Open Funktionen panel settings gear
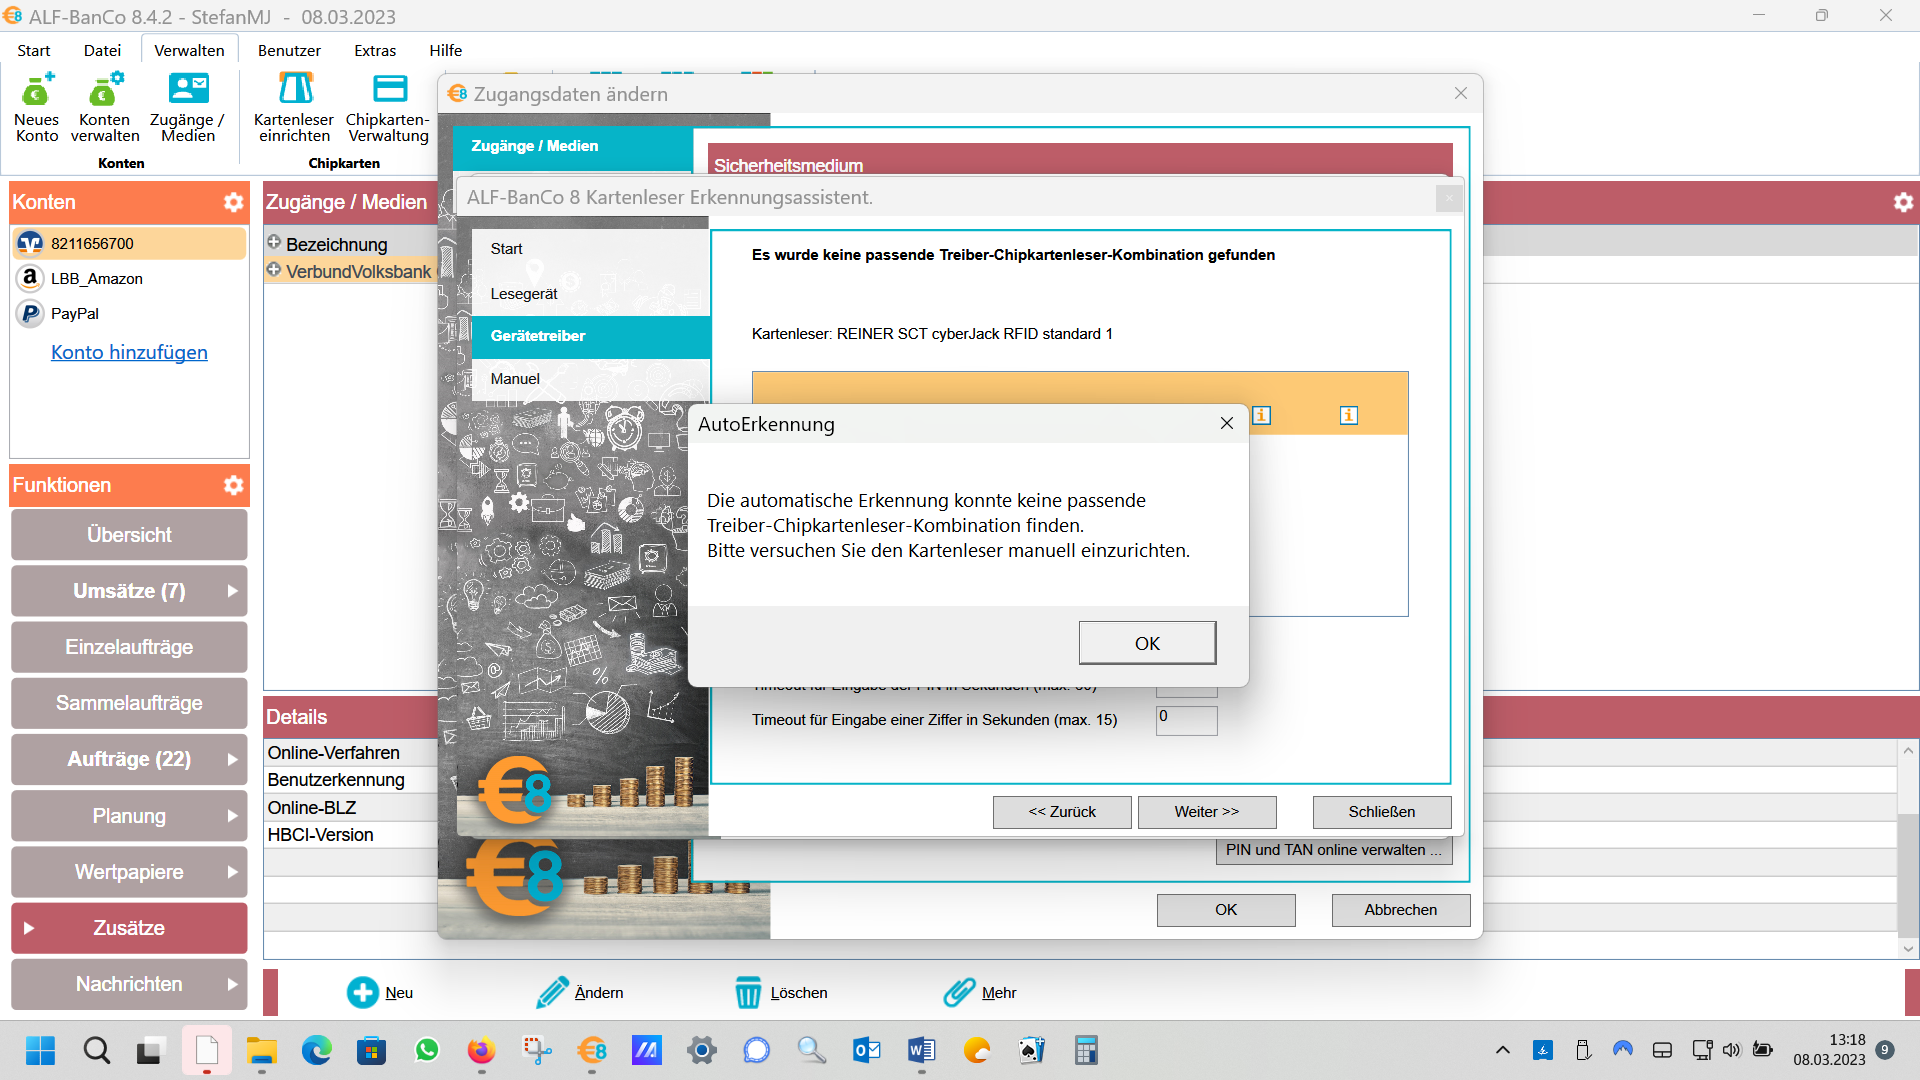This screenshot has height=1080, width=1920. 234,485
